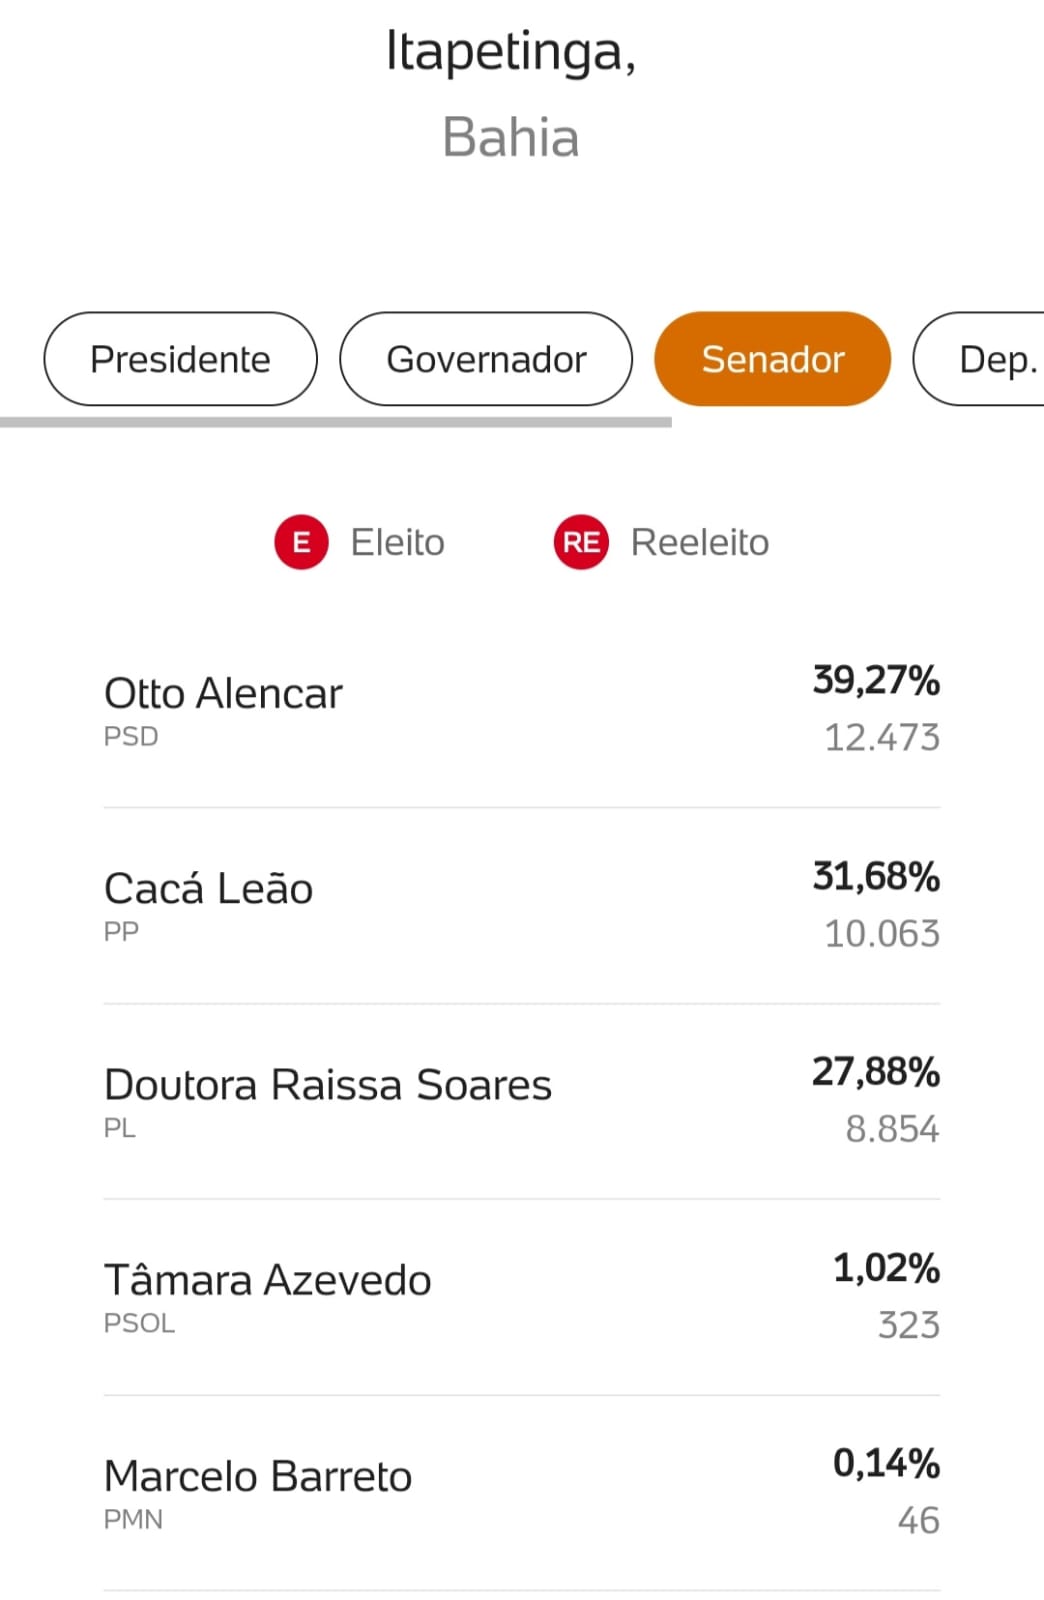Viewport: 1044px width, 1600px height.
Task: Select the highlighted Senador tab
Action: [772, 359]
